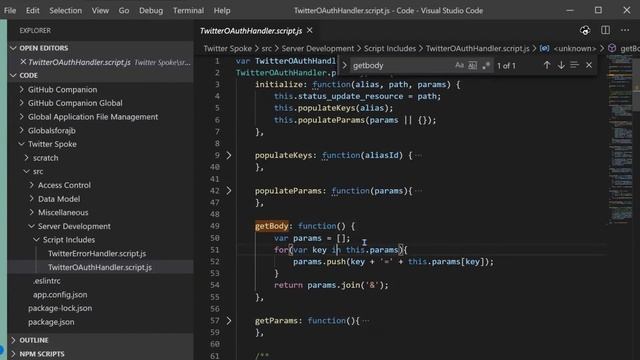This screenshot has width=640, height=360.
Task: Toggle Use Regular Expression in find widget
Action: (x=486, y=65)
